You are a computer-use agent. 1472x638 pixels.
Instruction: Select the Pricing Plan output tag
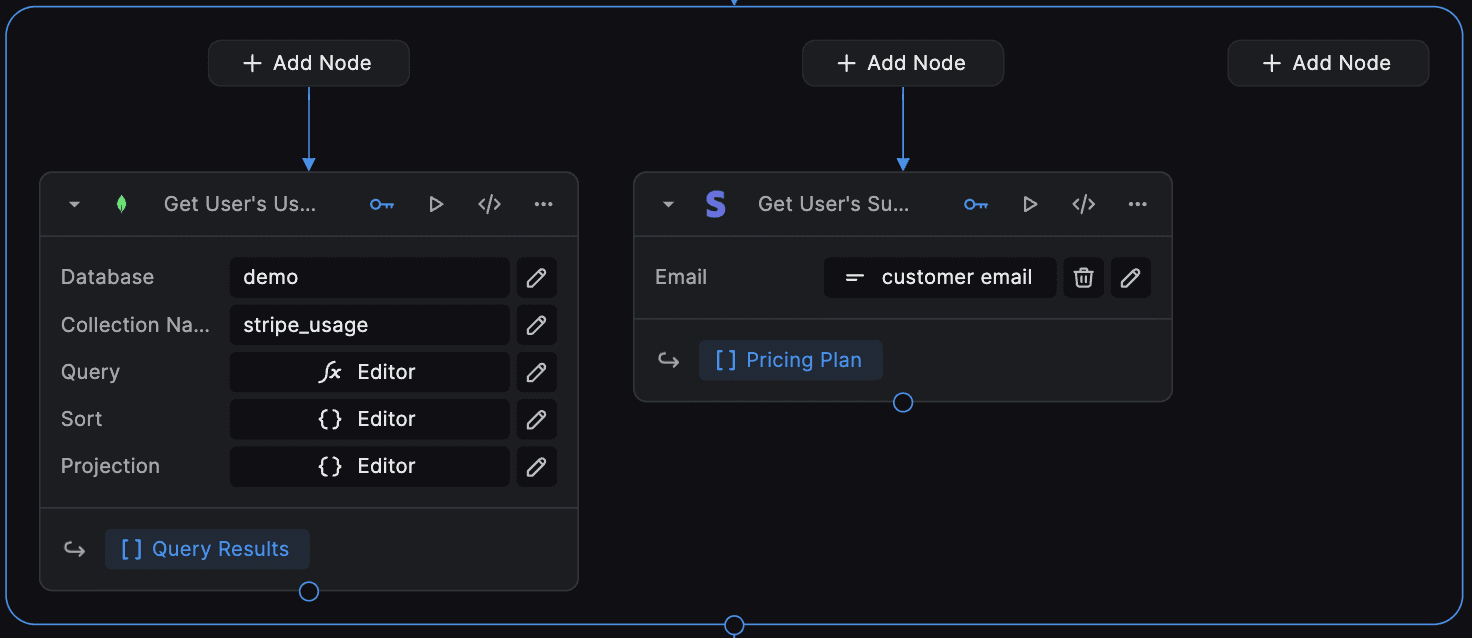click(x=790, y=360)
